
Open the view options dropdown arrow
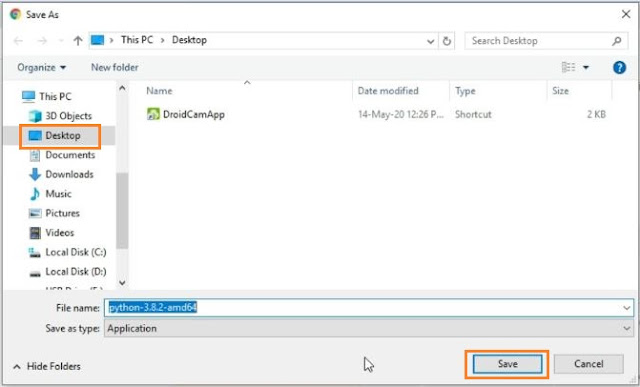(586, 67)
